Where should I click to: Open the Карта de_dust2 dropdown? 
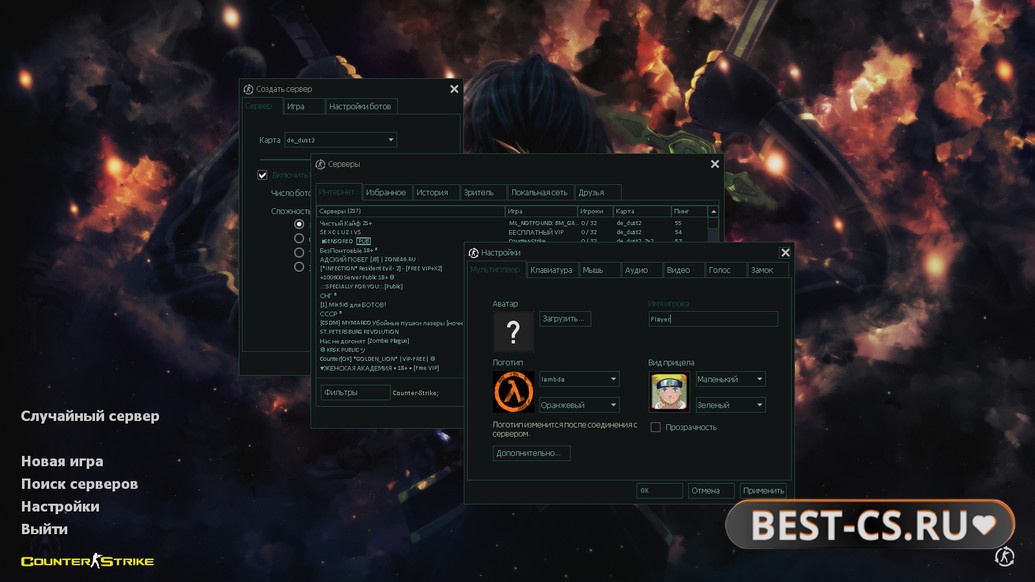coord(340,140)
